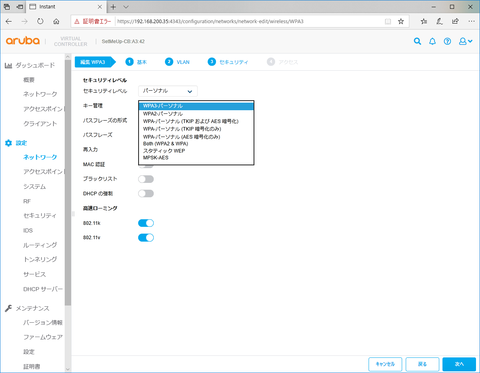Choose WPA-パーソナル (TKIP および AES 暗号化)
Screen dimensions: 480x373
coord(196,121)
